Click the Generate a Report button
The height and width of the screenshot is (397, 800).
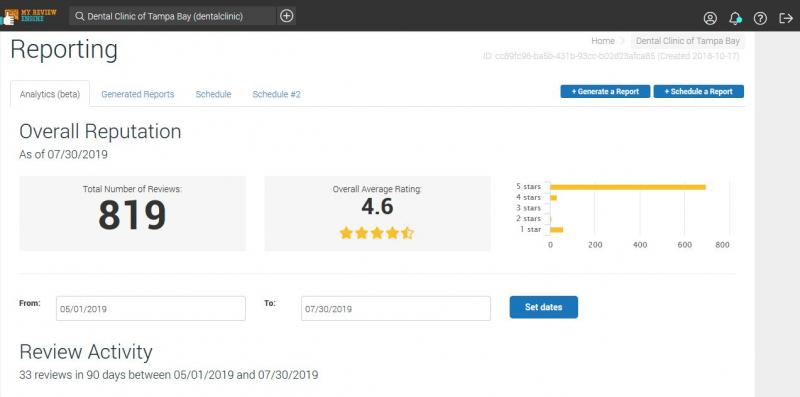(x=605, y=91)
